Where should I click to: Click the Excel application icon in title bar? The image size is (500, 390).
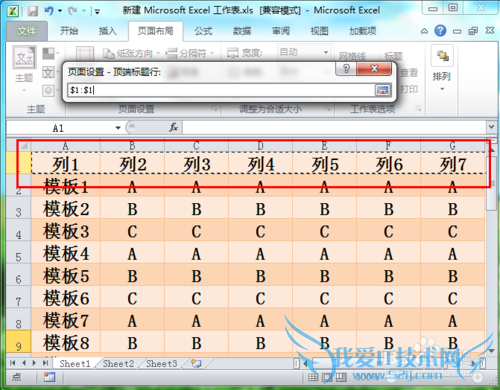pos(13,11)
